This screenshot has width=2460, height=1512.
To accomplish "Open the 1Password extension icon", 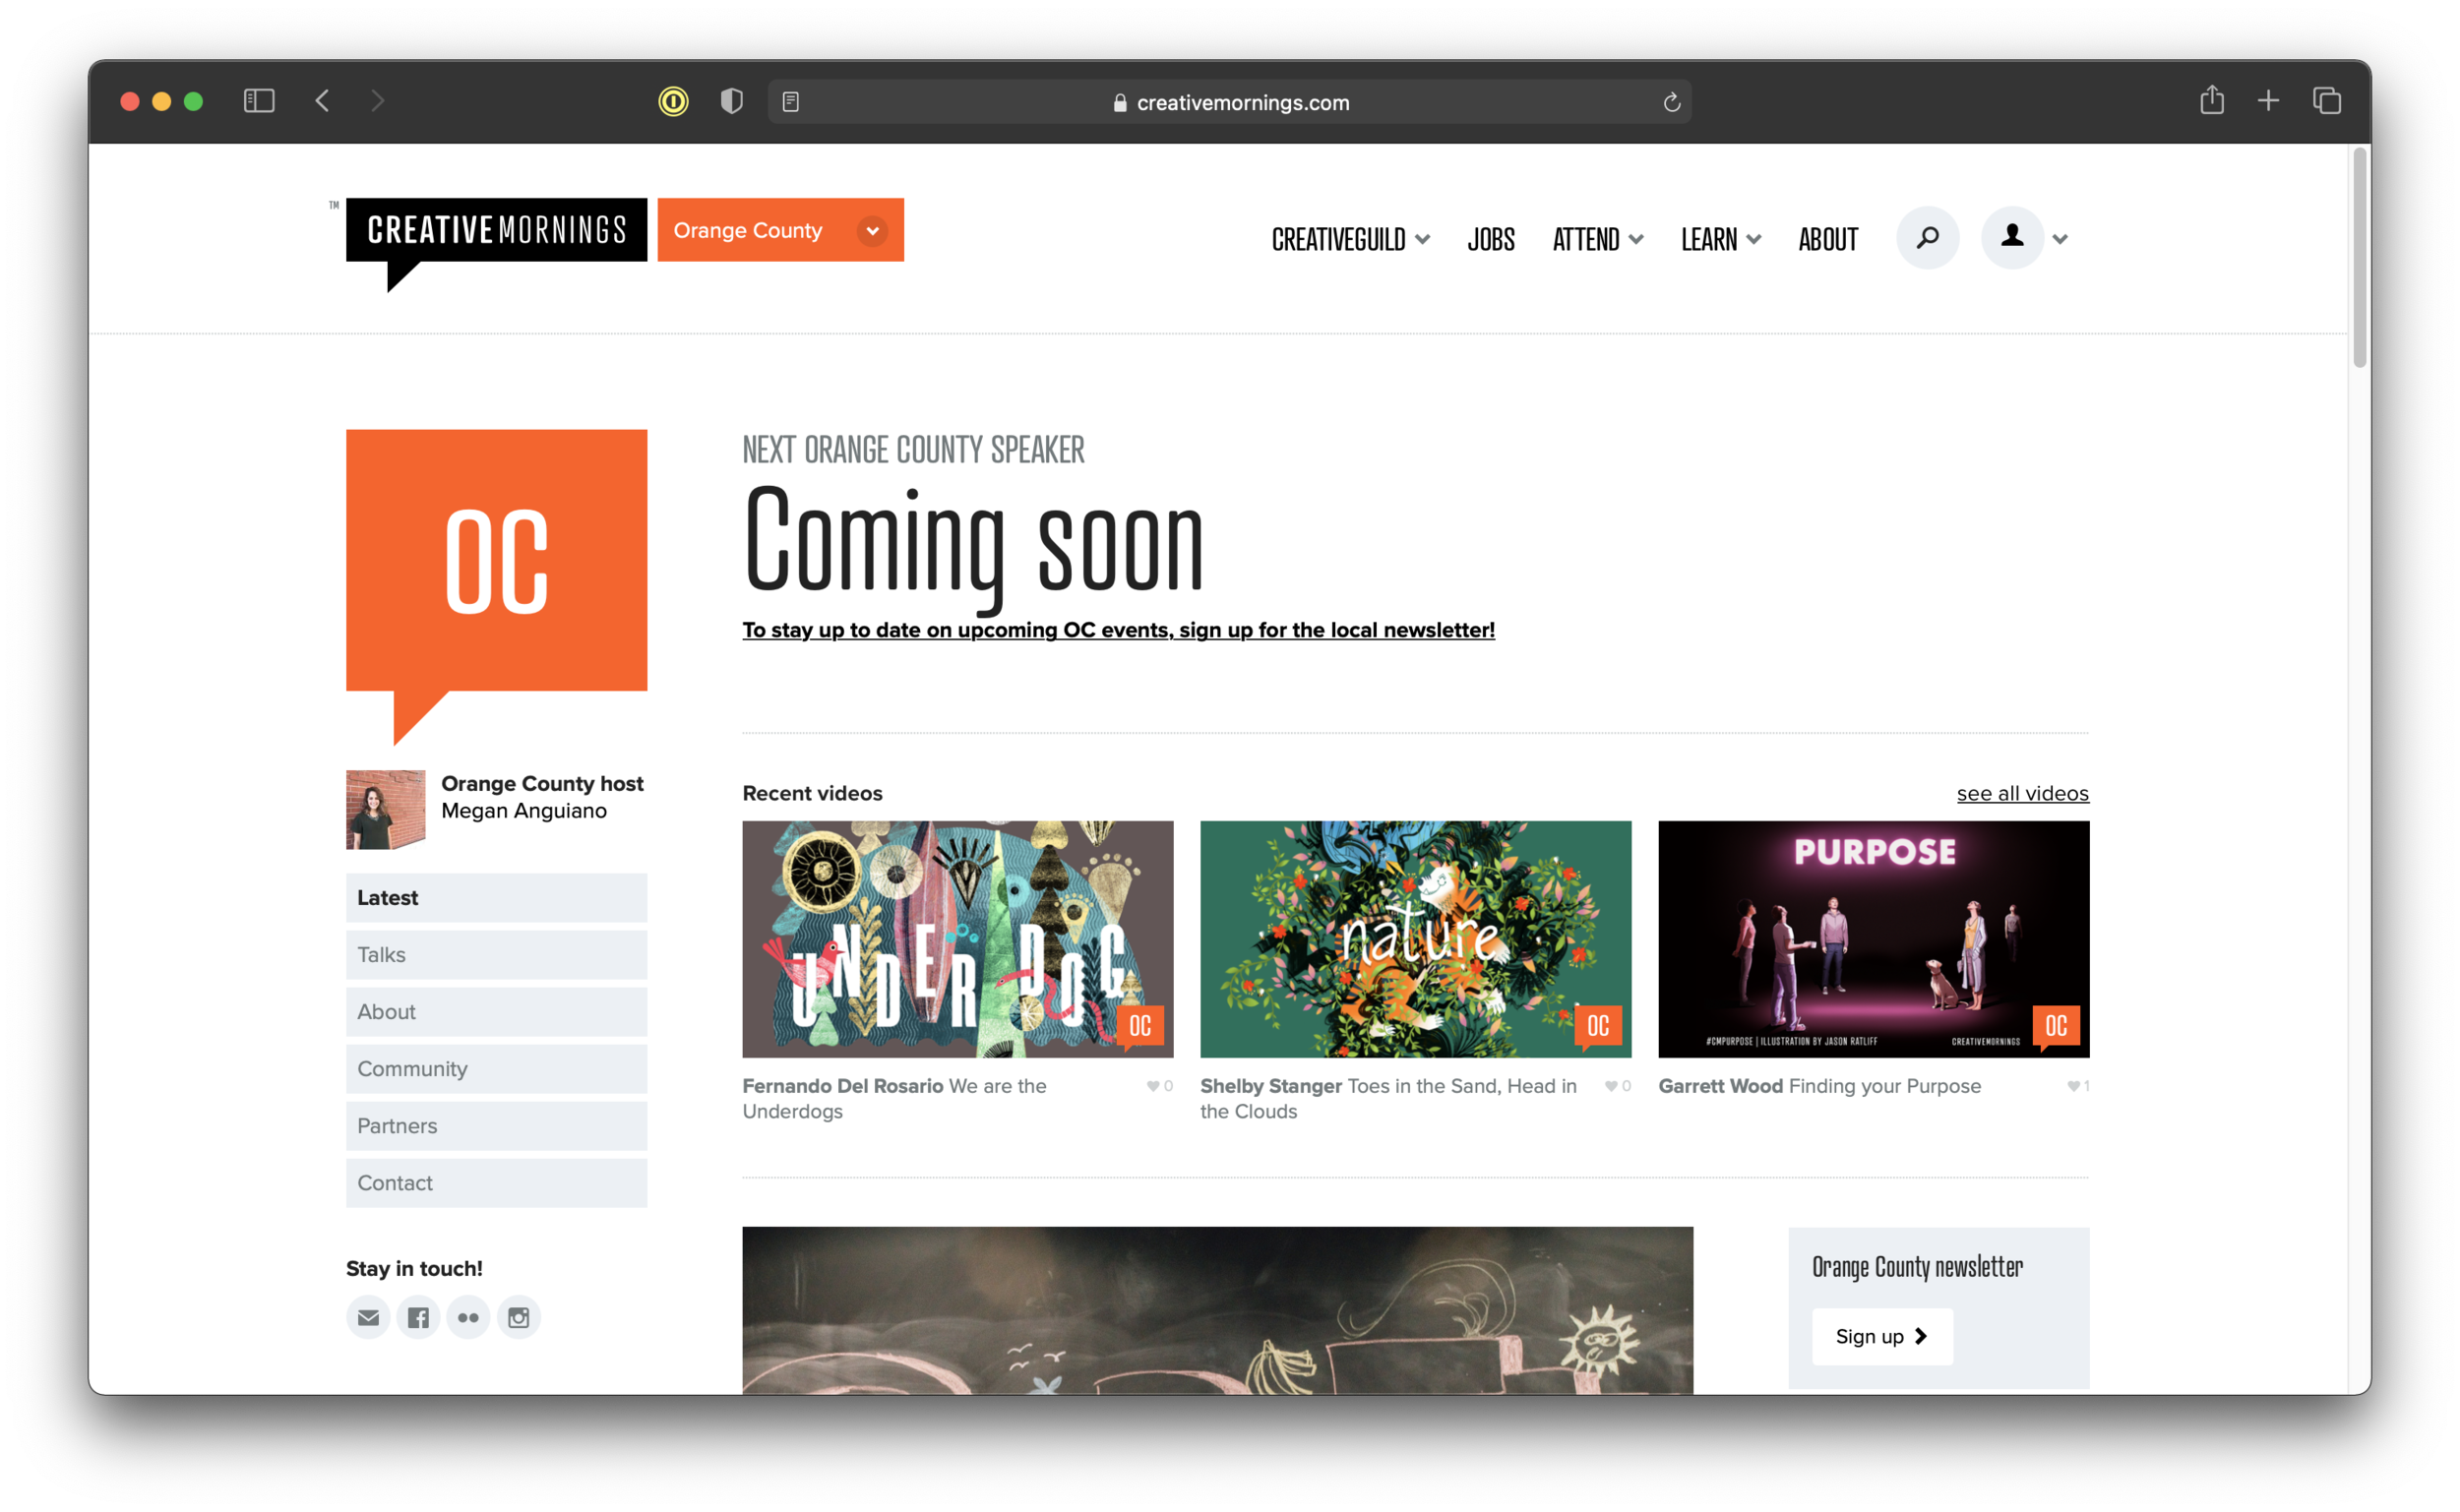I will click(x=673, y=101).
